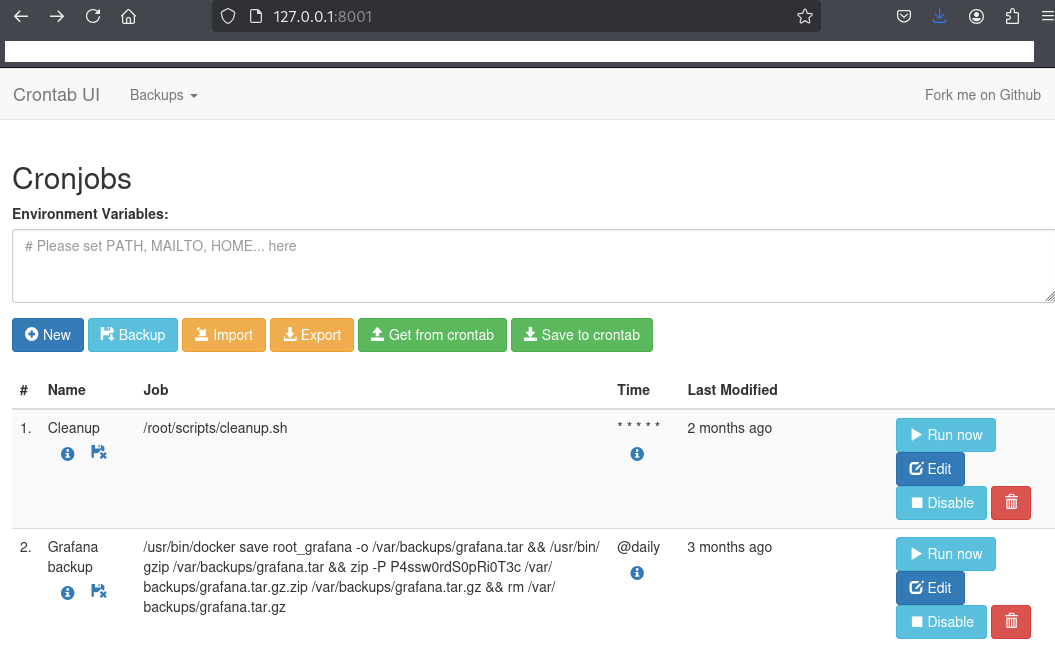Image resolution: width=1055 pixels, height=655 pixels.
Task: Disable the Grafana backup cronjob
Action: 941,622
